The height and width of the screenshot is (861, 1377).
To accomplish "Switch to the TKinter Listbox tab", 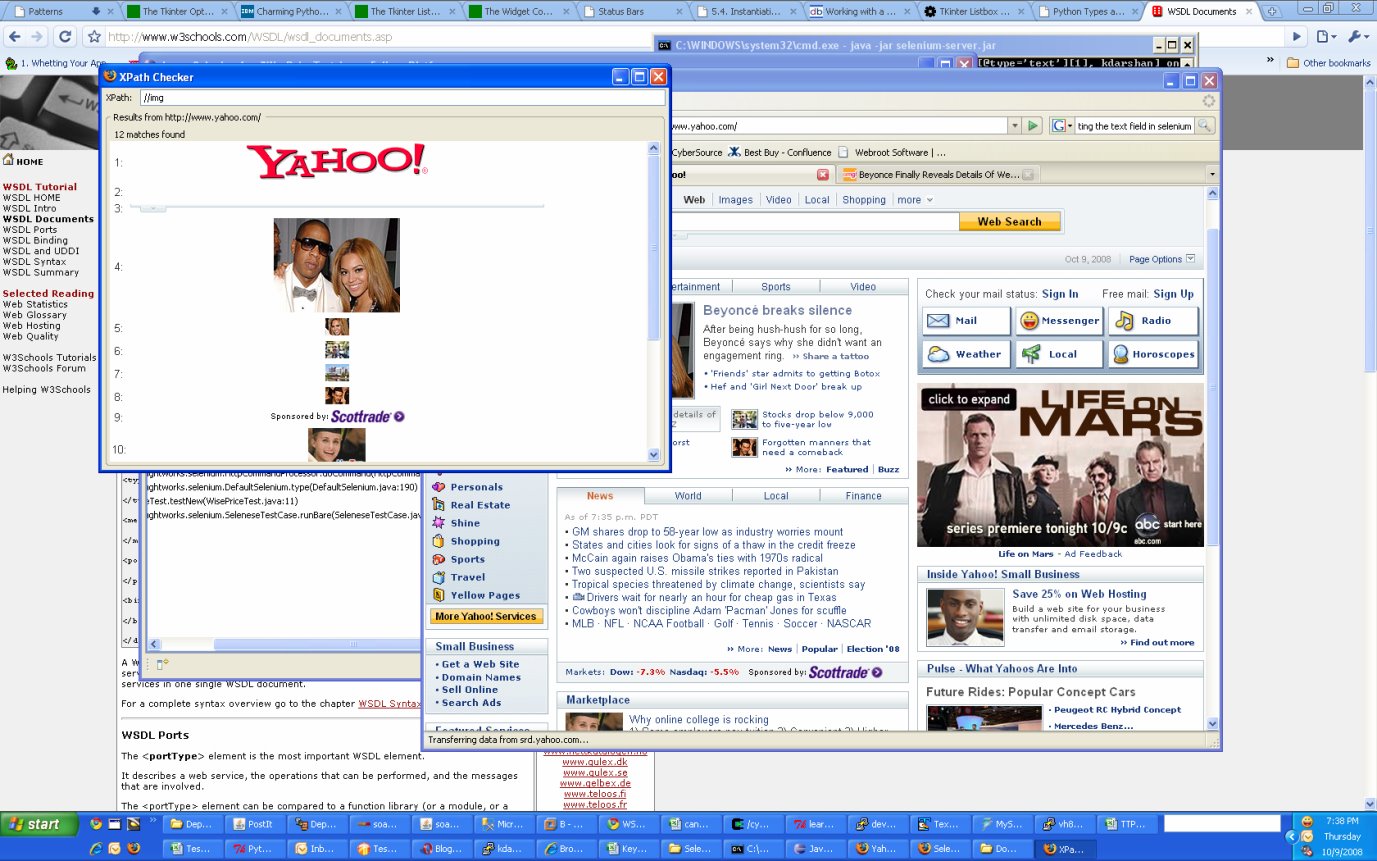I will click(x=975, y=12).
